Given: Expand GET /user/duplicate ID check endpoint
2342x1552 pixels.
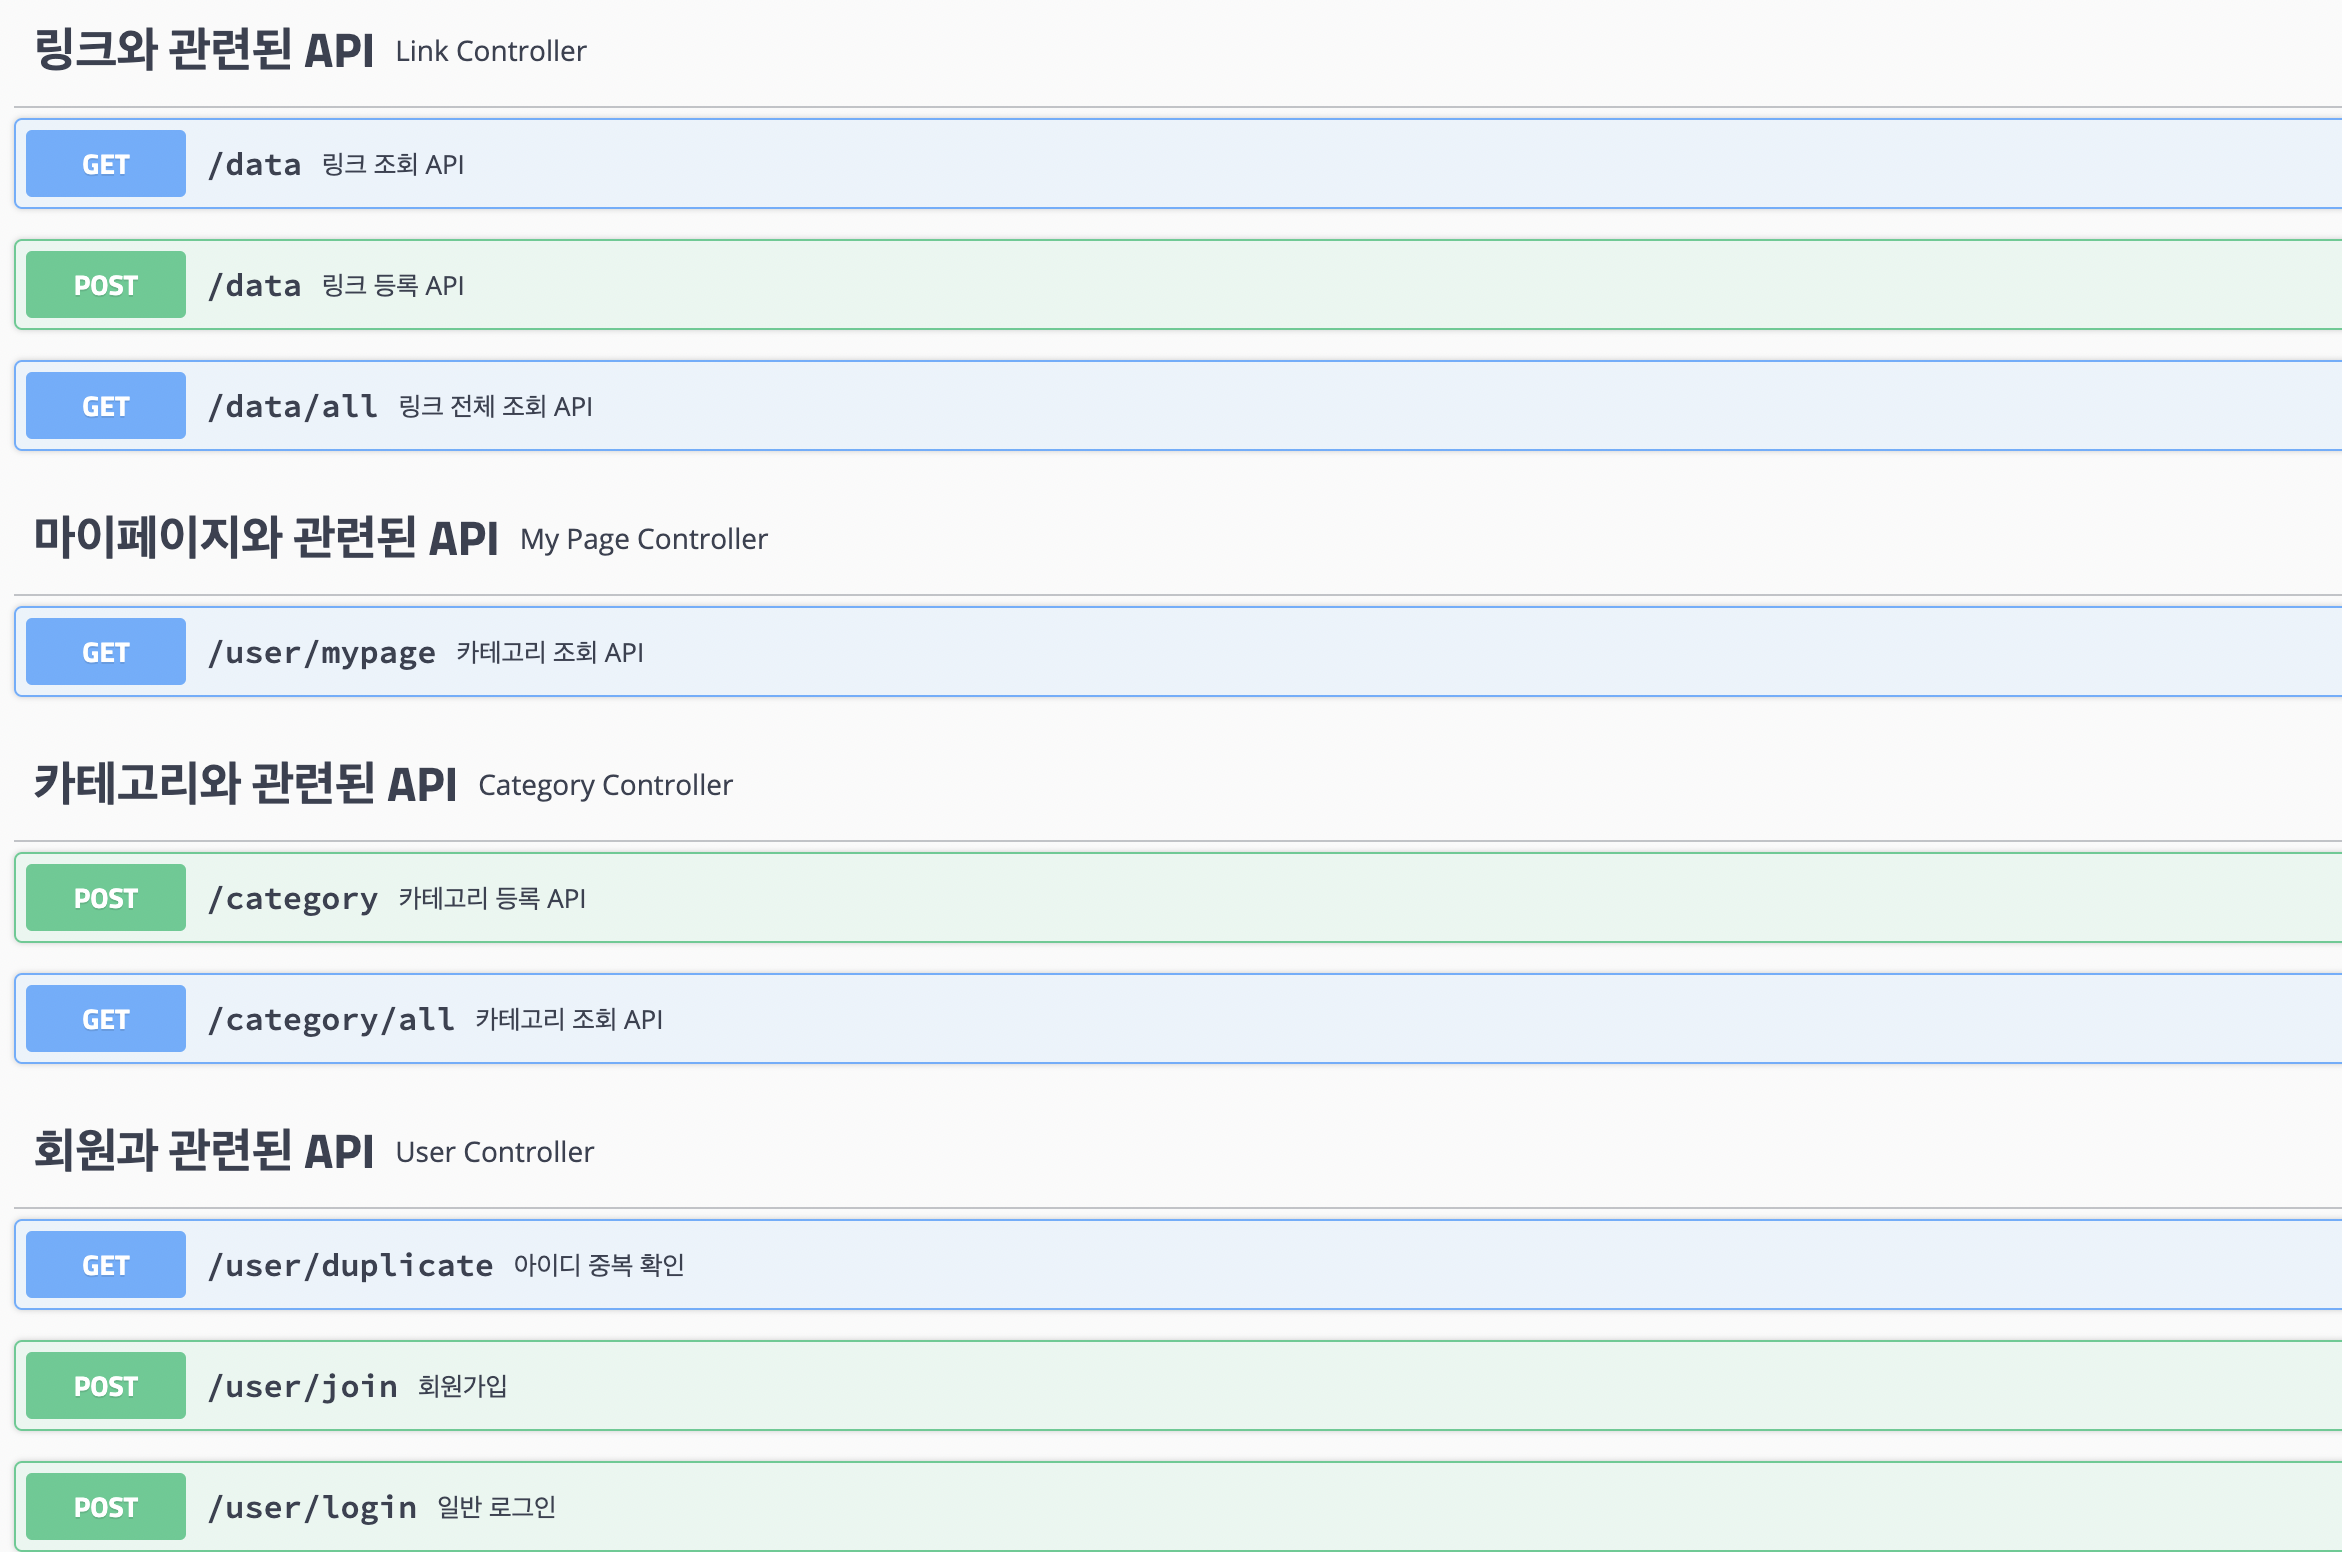Looking at the screenshot, I should 1200,1265.
